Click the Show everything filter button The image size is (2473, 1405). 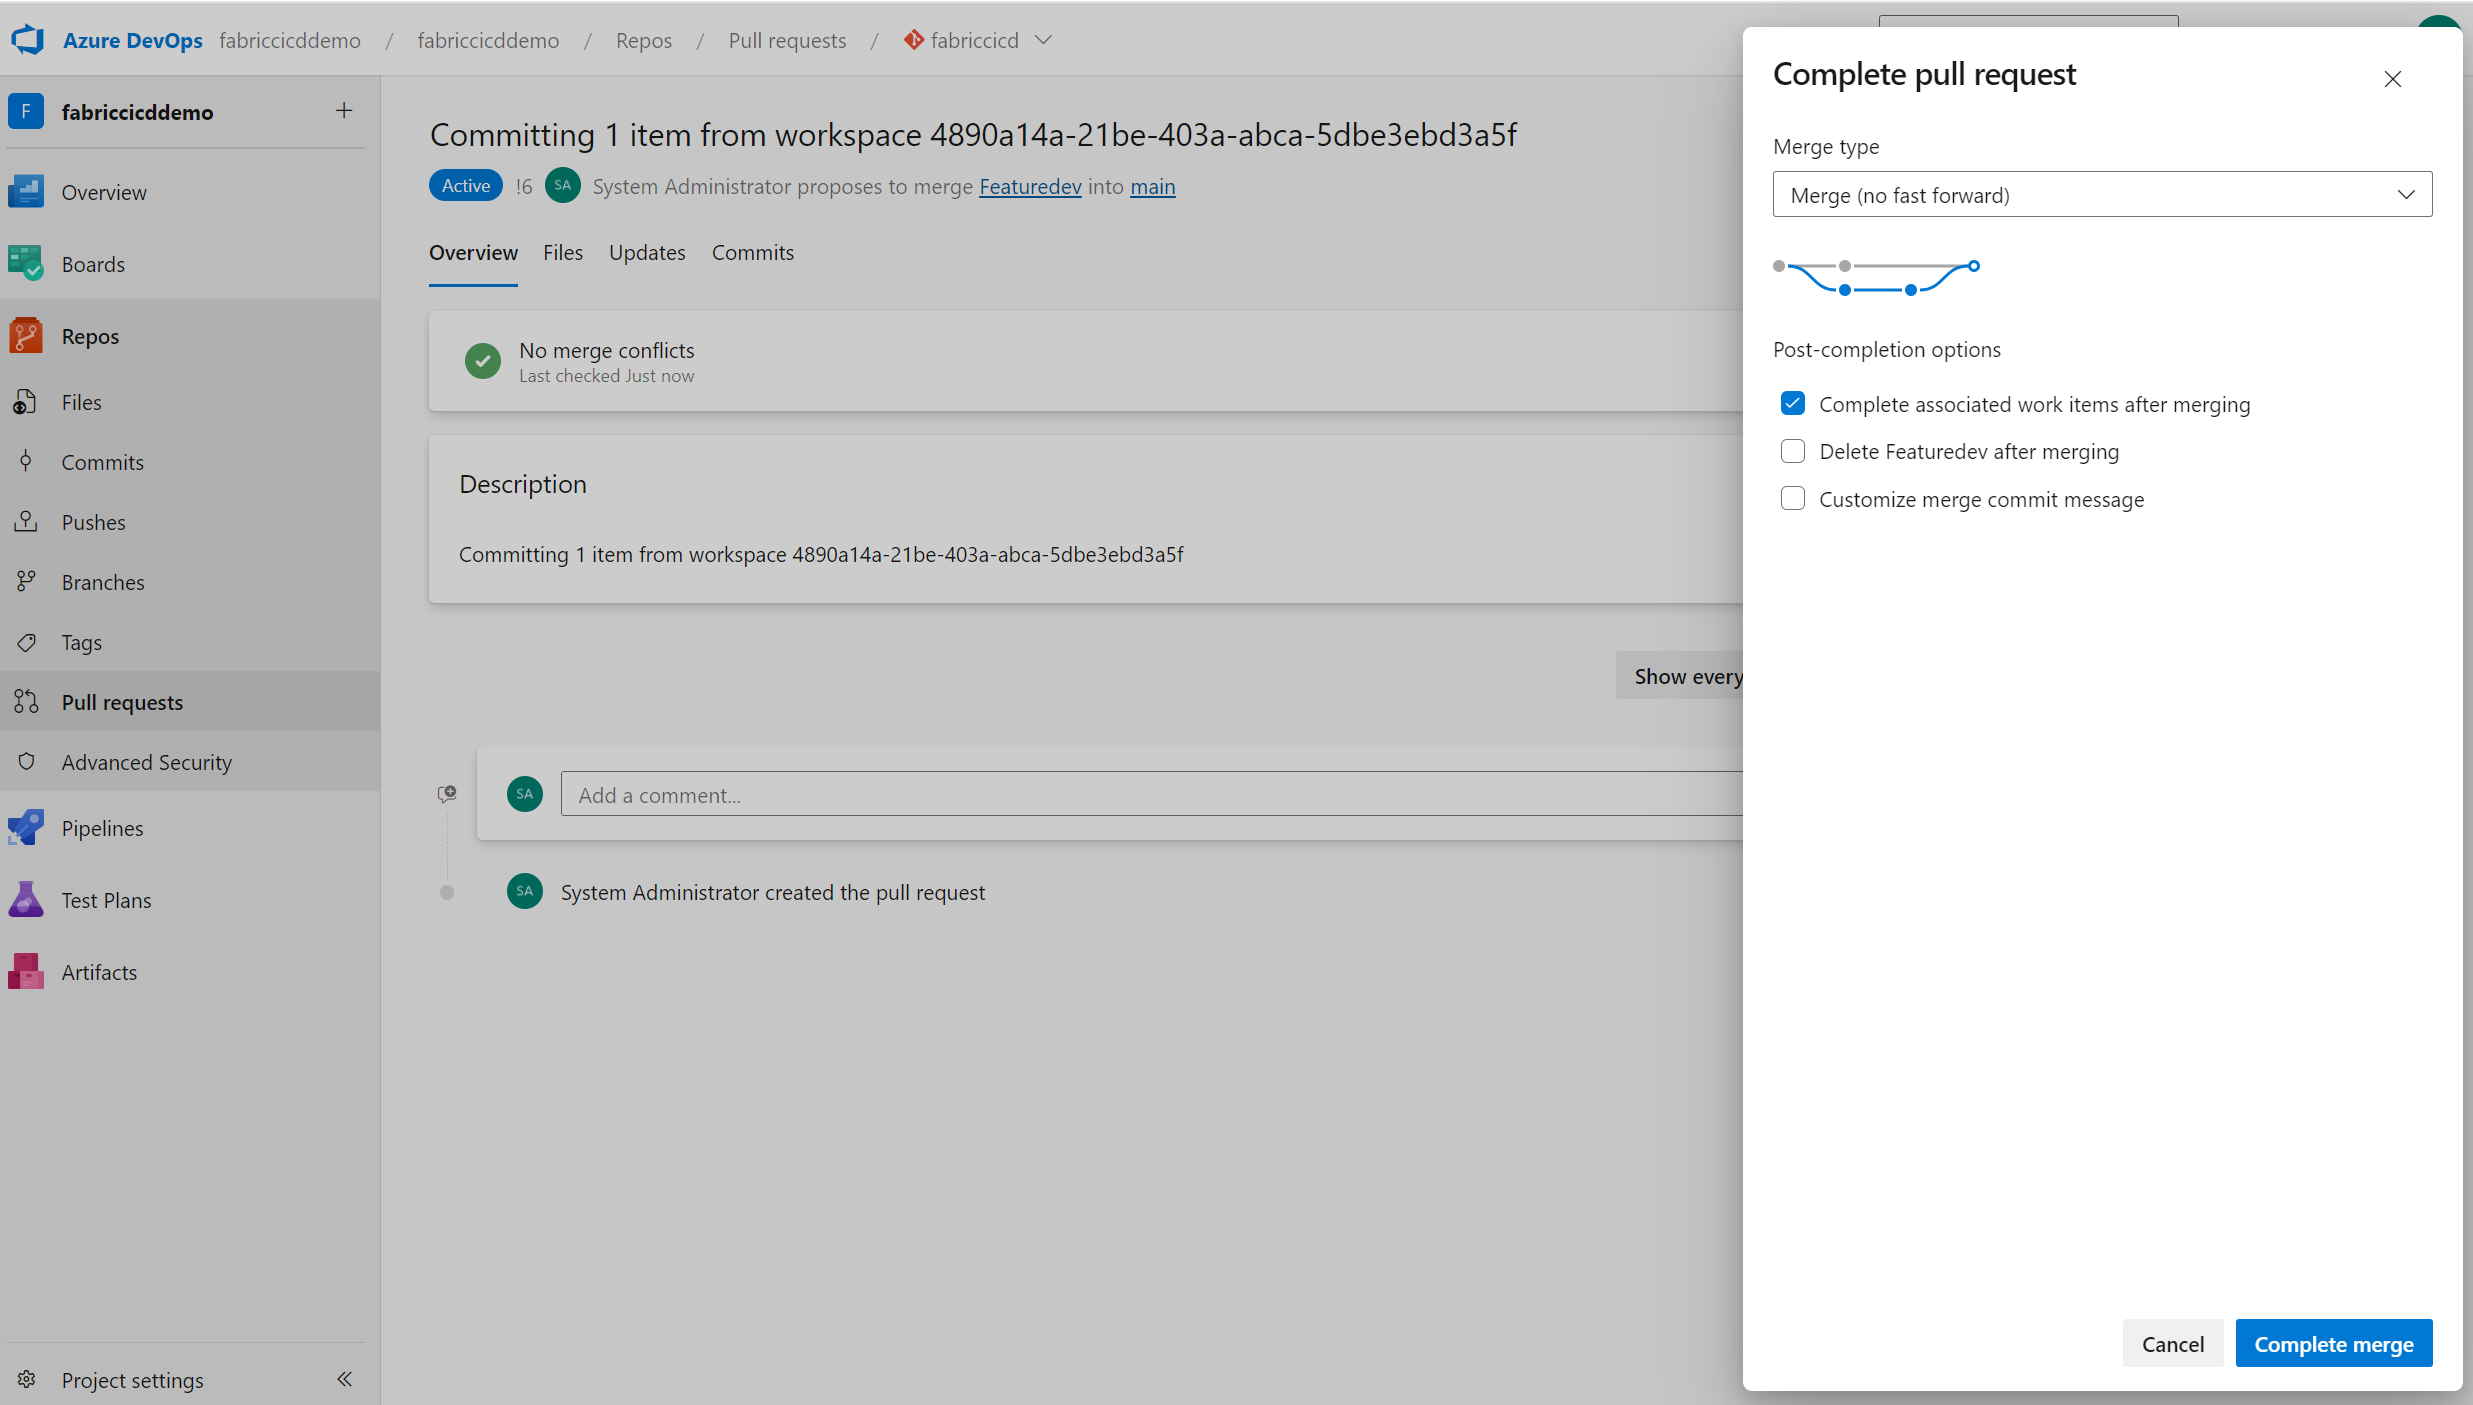[1680, 676]
